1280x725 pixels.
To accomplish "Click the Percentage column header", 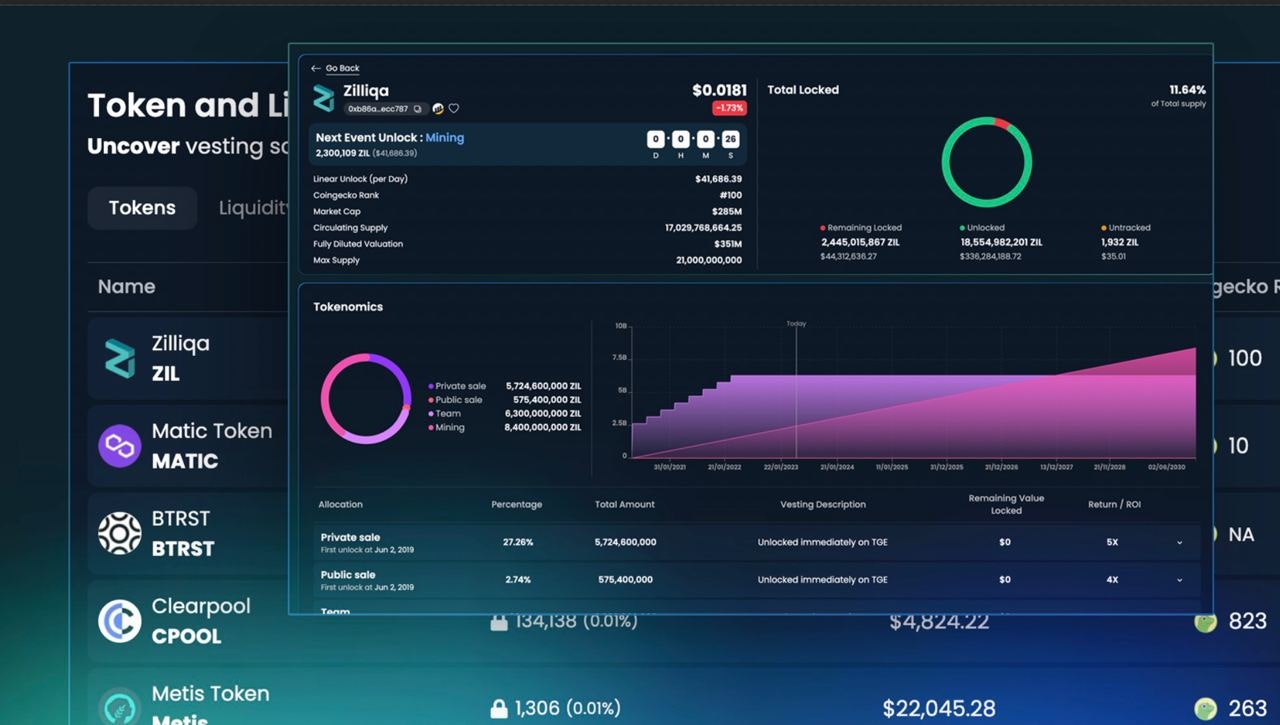I will tap(517, 505).
